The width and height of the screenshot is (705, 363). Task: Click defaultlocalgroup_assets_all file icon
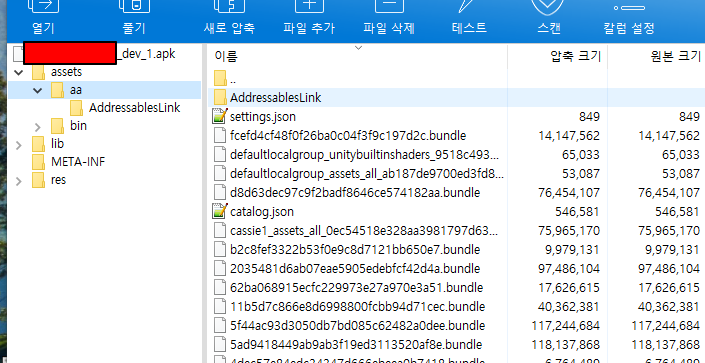220,173
